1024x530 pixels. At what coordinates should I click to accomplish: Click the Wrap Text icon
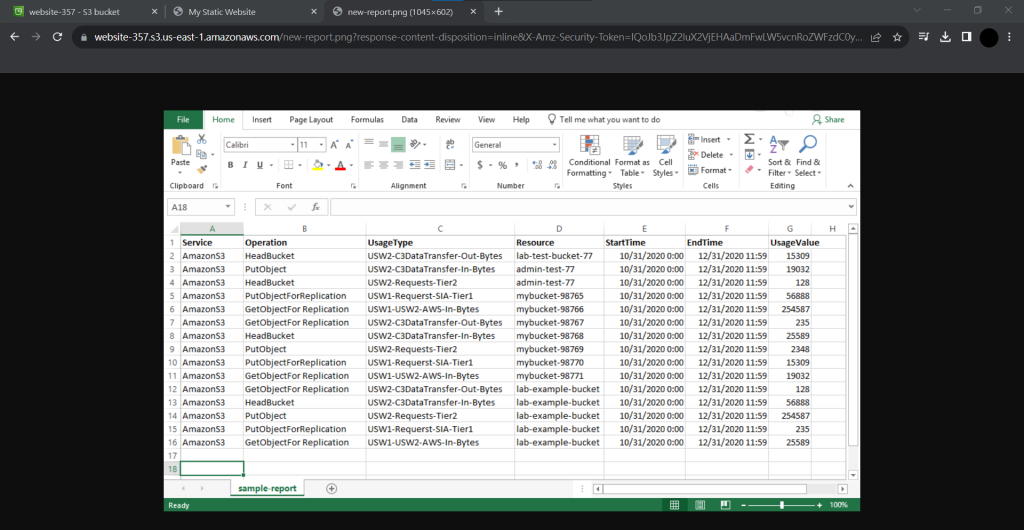click(x=450, y=144)
